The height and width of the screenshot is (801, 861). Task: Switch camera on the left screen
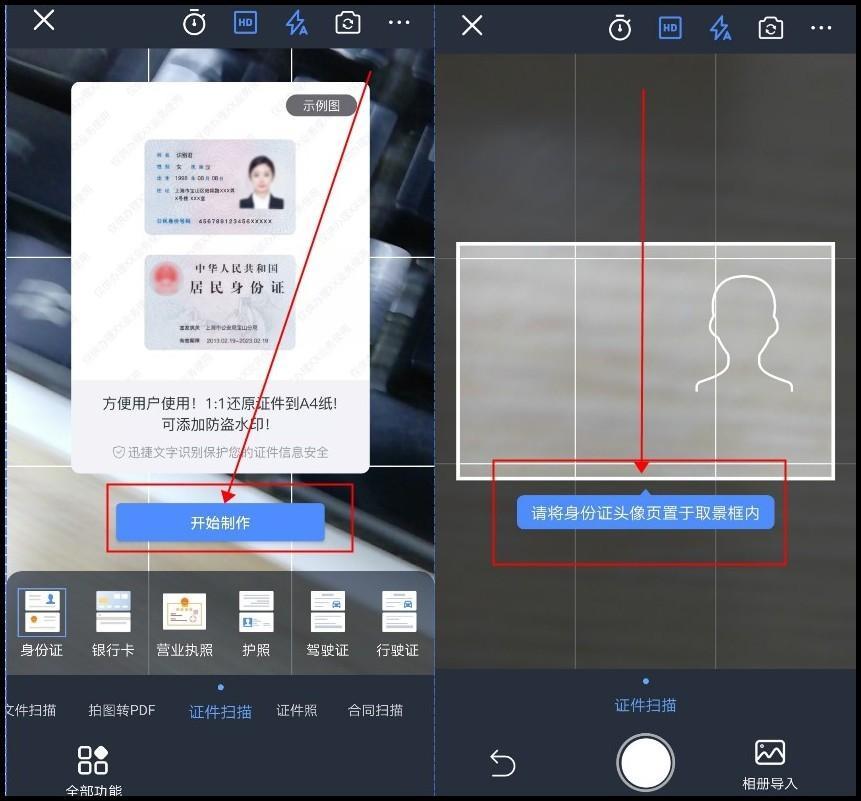pyautogui.click(x=347, y=24)
